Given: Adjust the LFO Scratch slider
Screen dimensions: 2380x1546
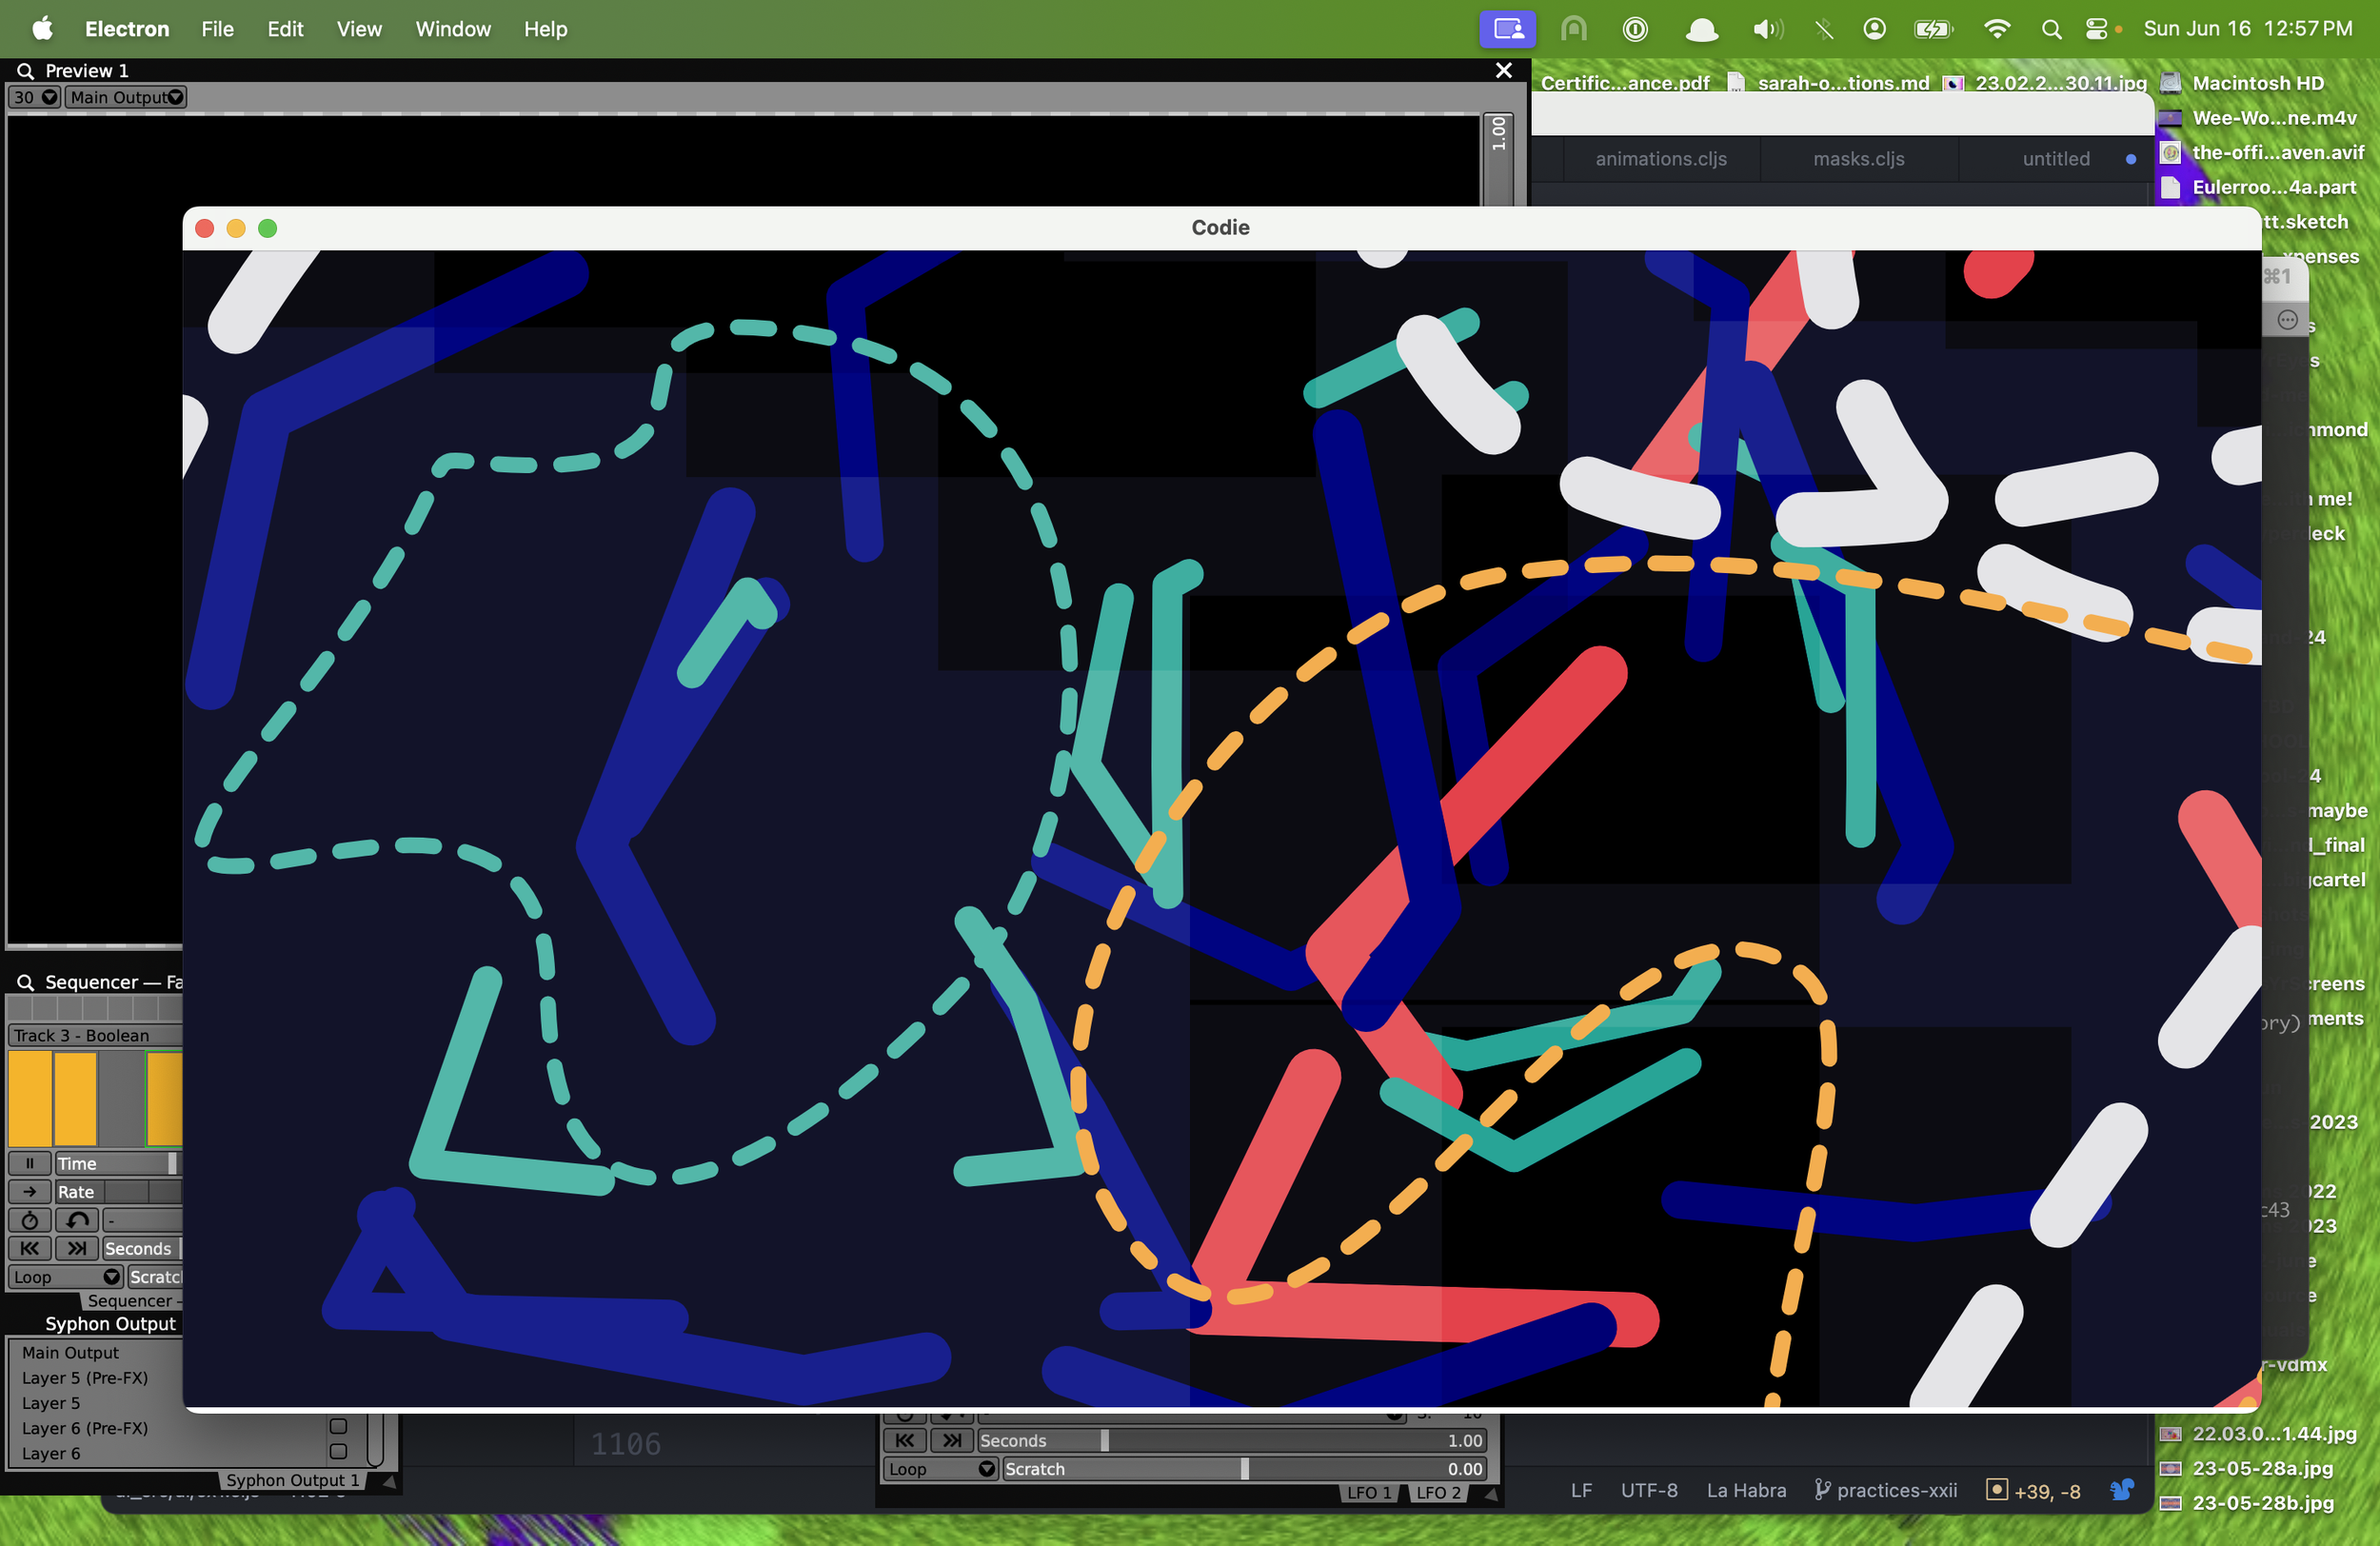Looking at the screenshot, I should (x=1244, y=1469).
